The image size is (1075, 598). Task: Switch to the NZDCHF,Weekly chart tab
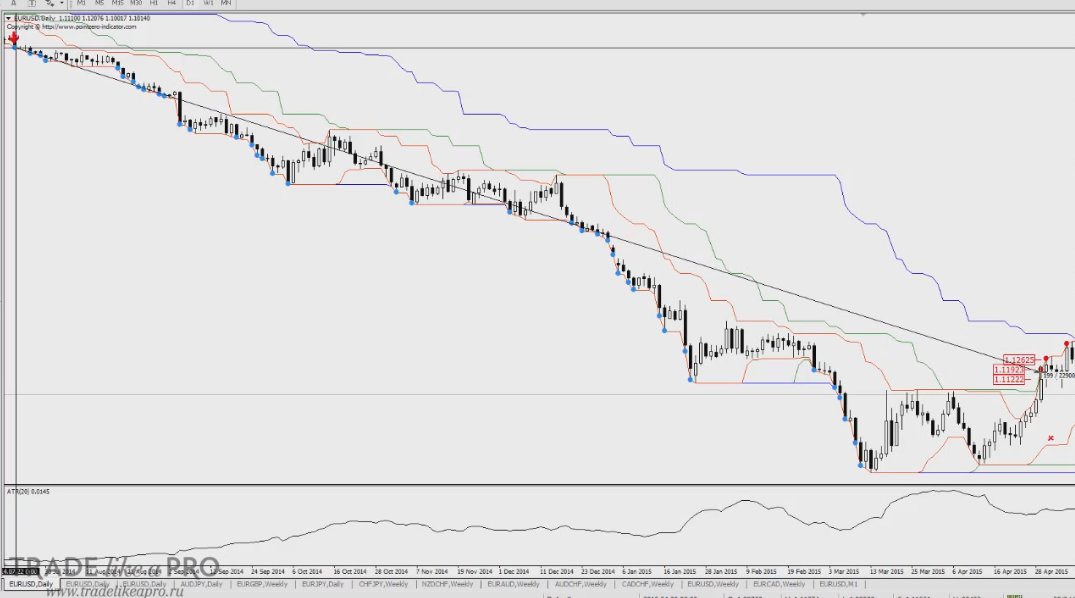click(447, 584)
